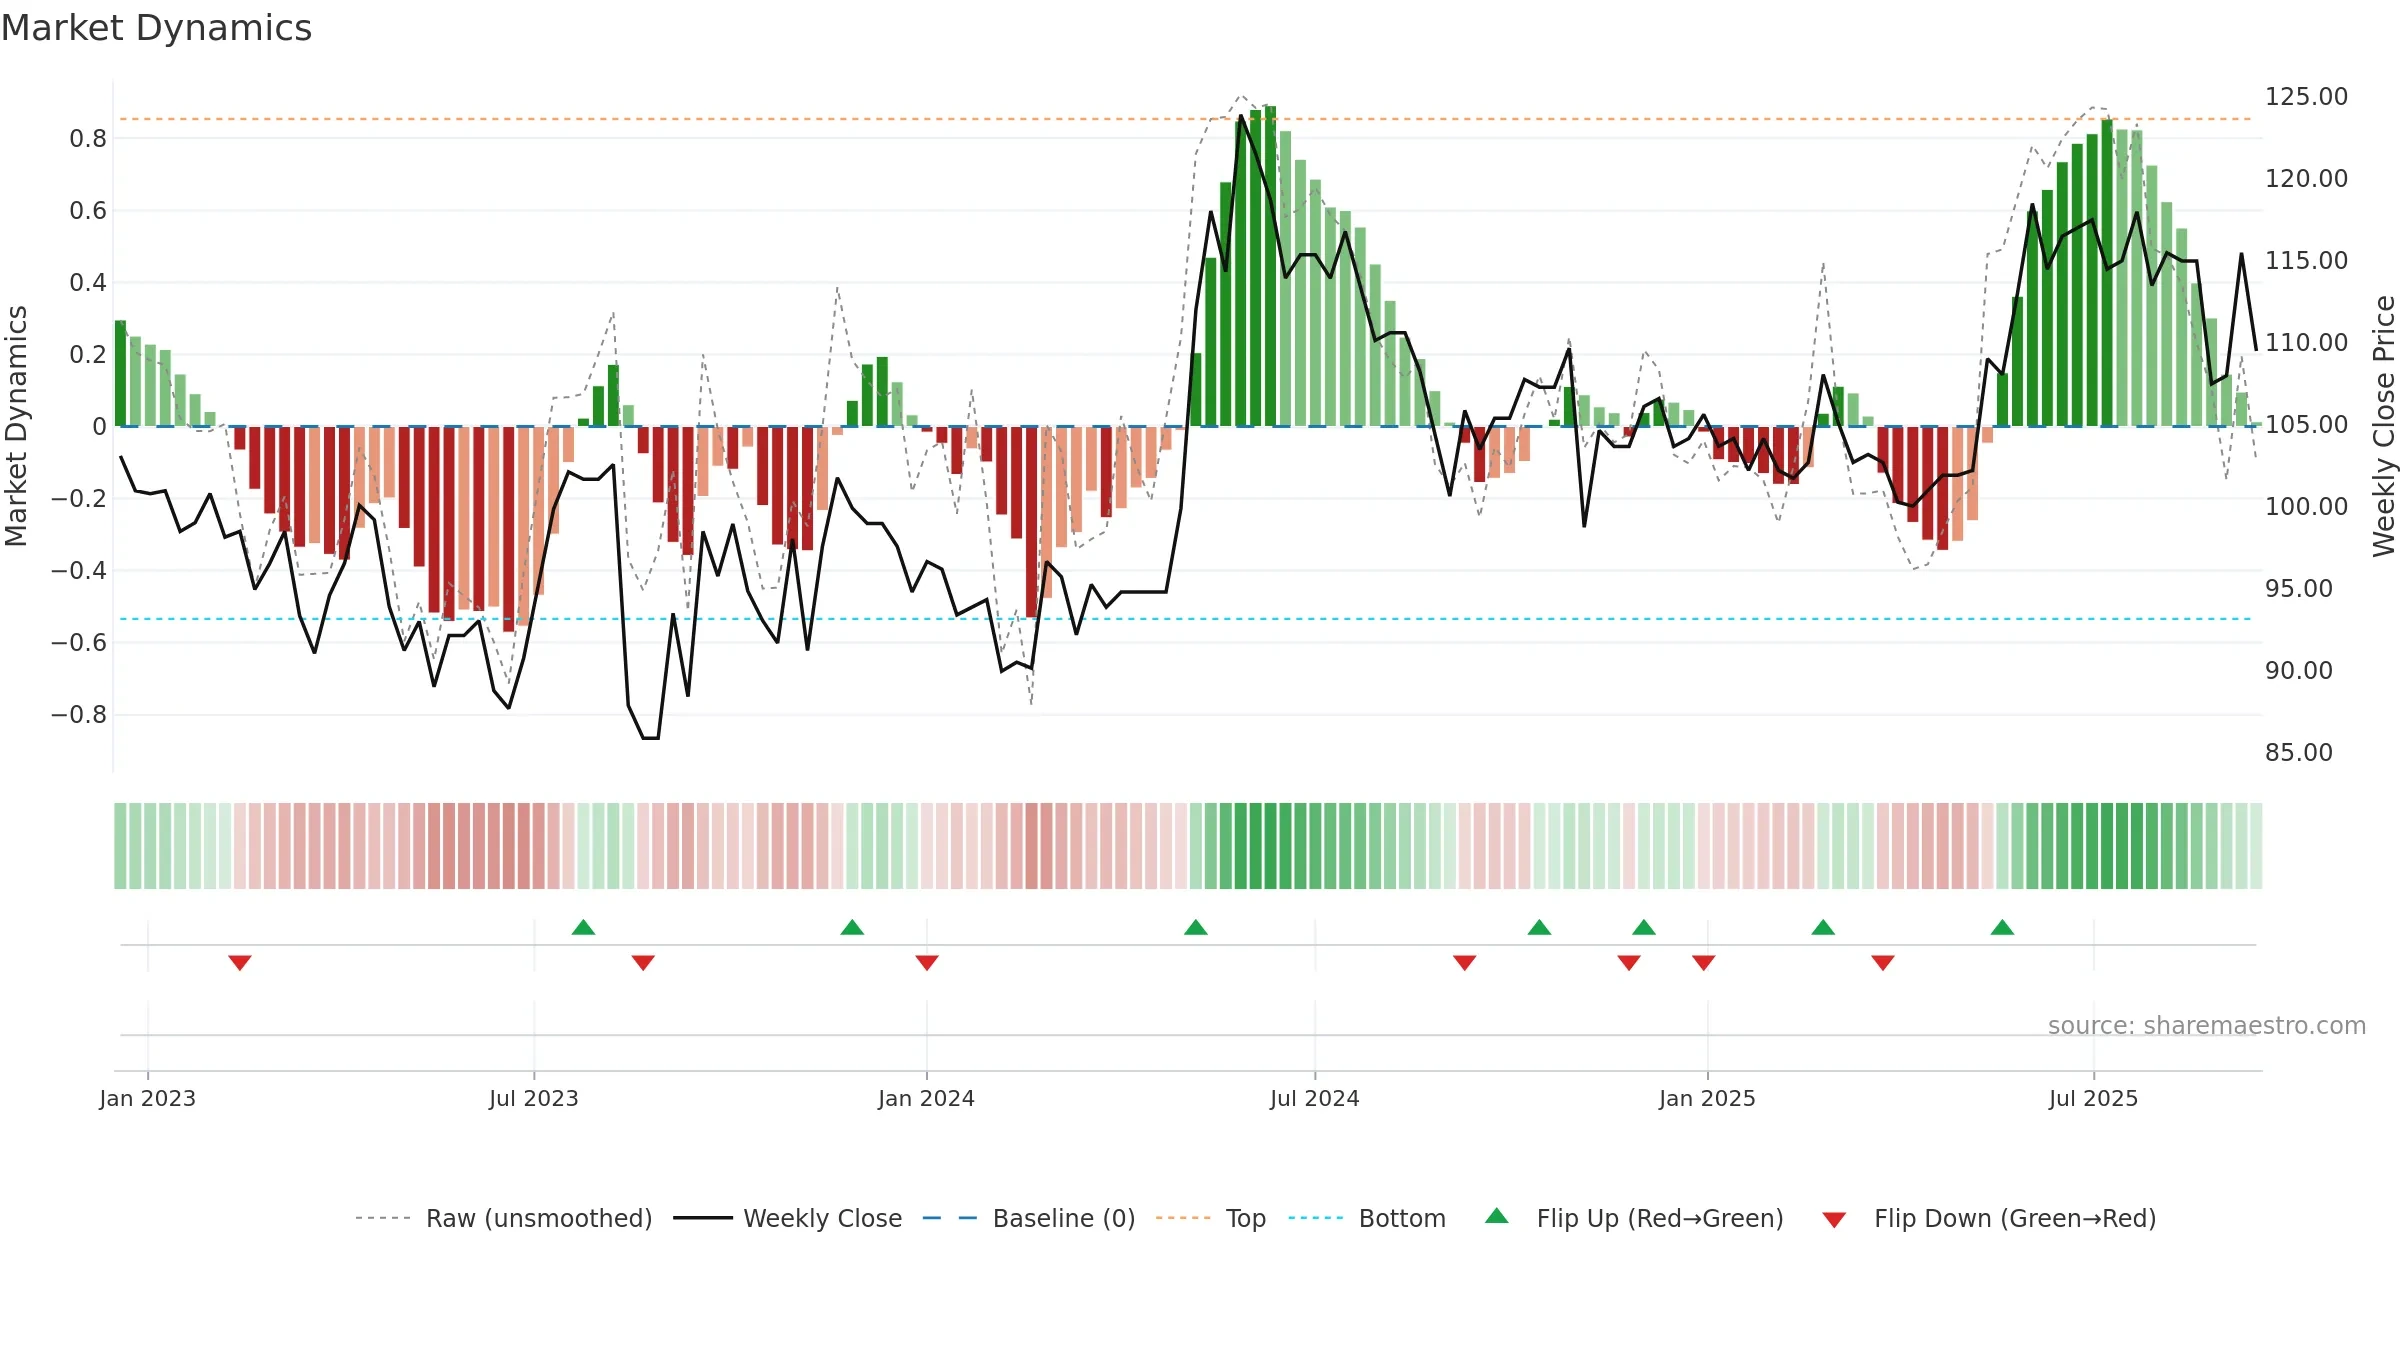Click the Weekly Close Price right axis title
2400x1350 pixels.
tap(2384, 426)
